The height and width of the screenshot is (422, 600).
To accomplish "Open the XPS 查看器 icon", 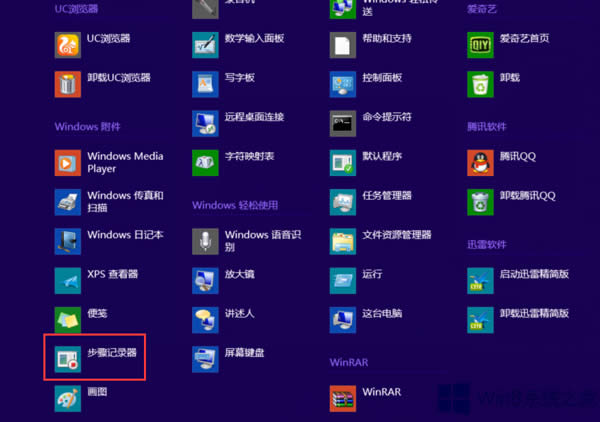I will (x=68, y=281).
